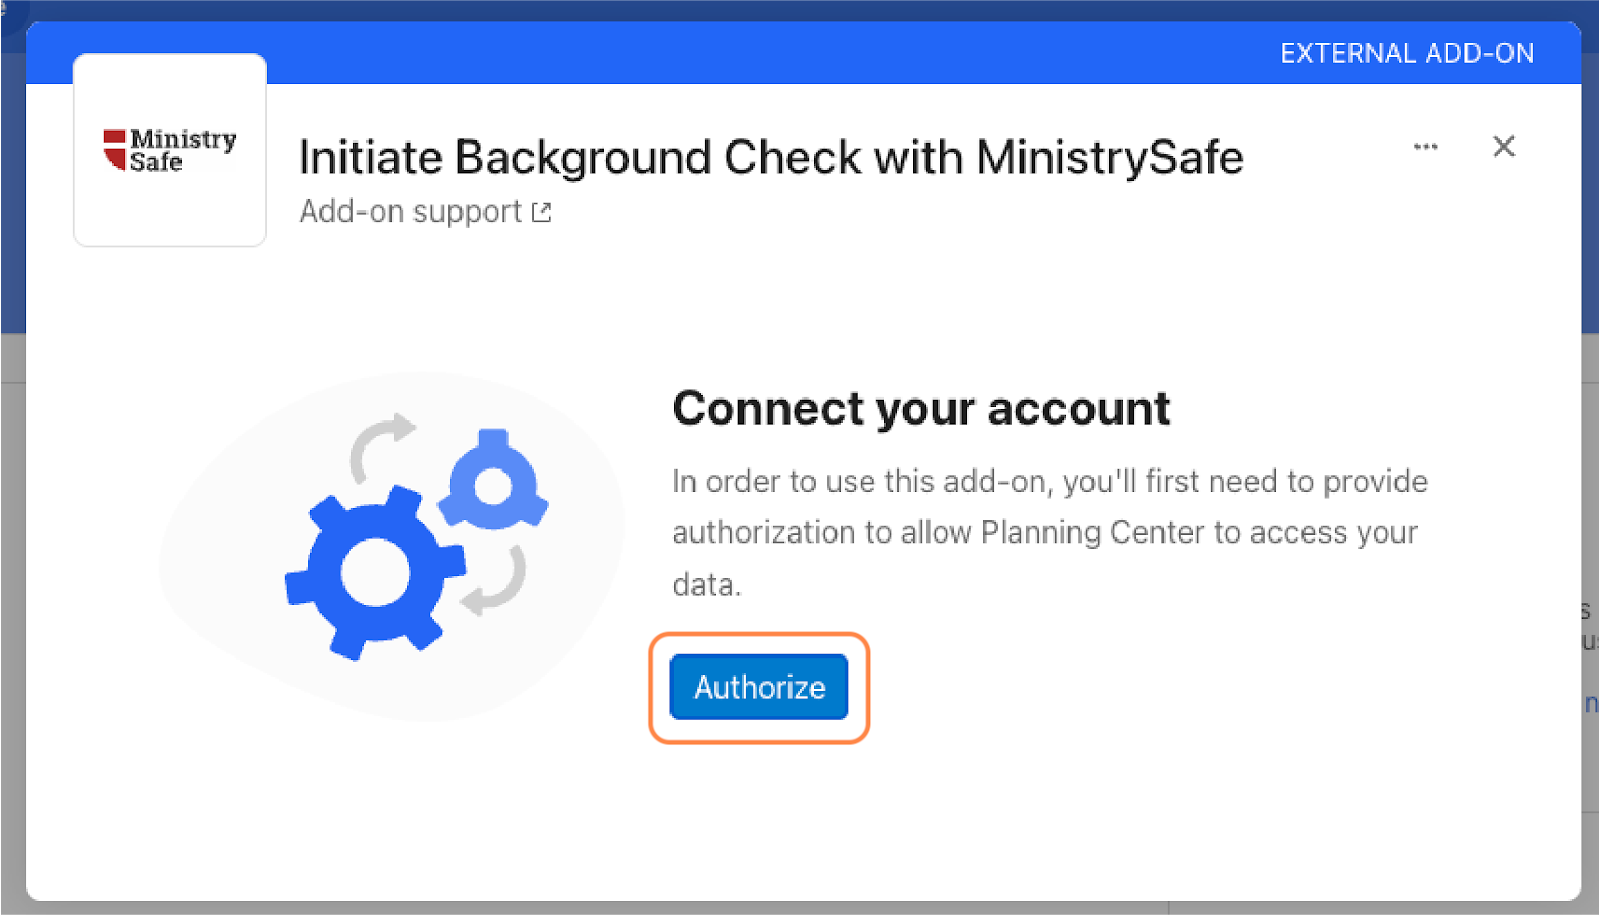Screen dimensions: 1600x915
Task: Click the Connect your account heading
Action: 920,409
